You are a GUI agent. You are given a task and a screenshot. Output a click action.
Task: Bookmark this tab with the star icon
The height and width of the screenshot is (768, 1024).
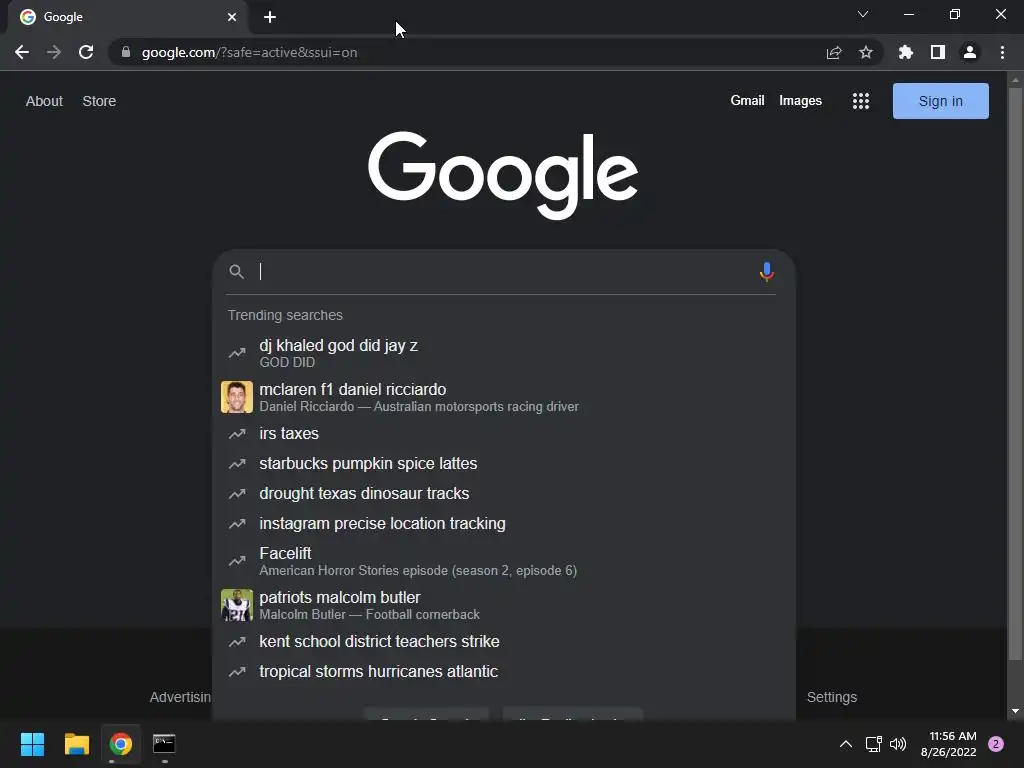[x=866, y=52]
